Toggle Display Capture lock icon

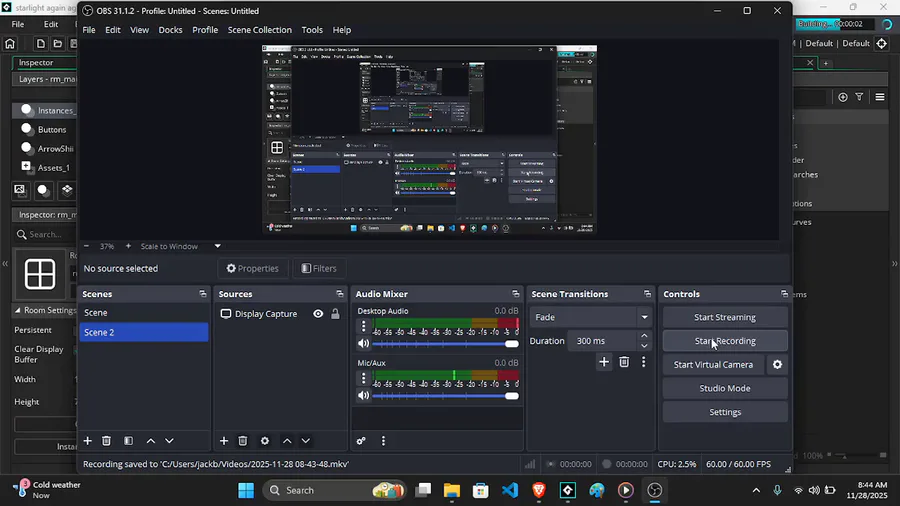click(x=335, y=314)
